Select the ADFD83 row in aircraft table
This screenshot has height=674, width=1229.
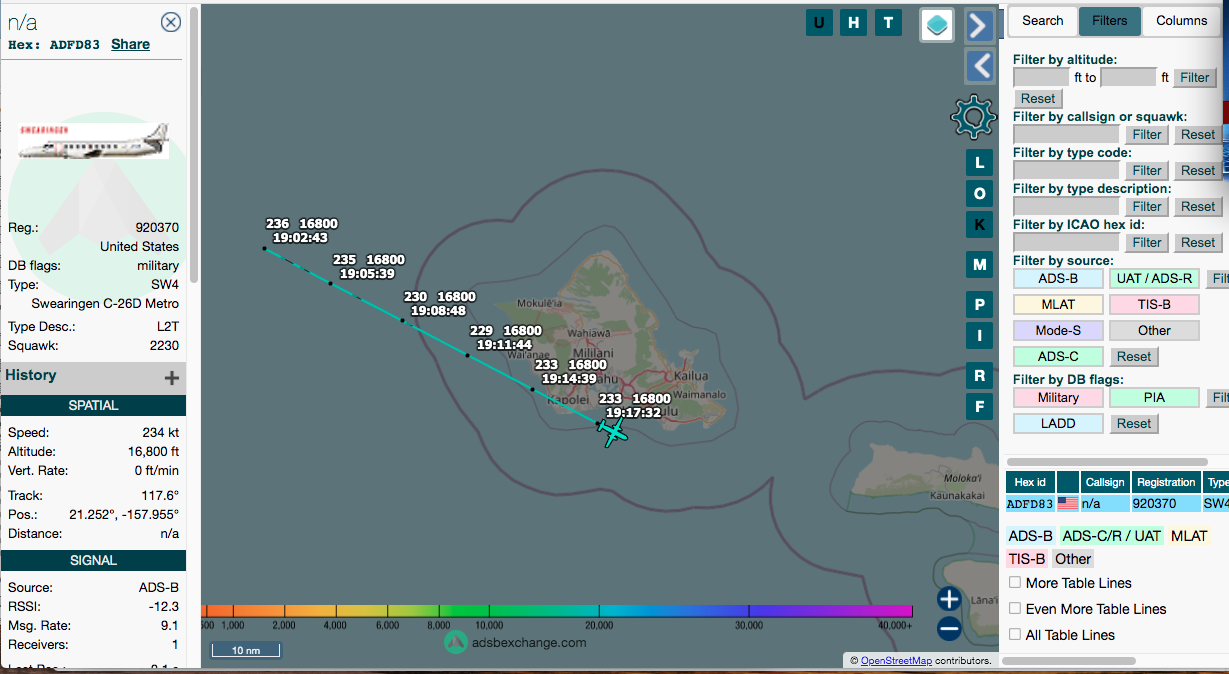point(1117,504)
